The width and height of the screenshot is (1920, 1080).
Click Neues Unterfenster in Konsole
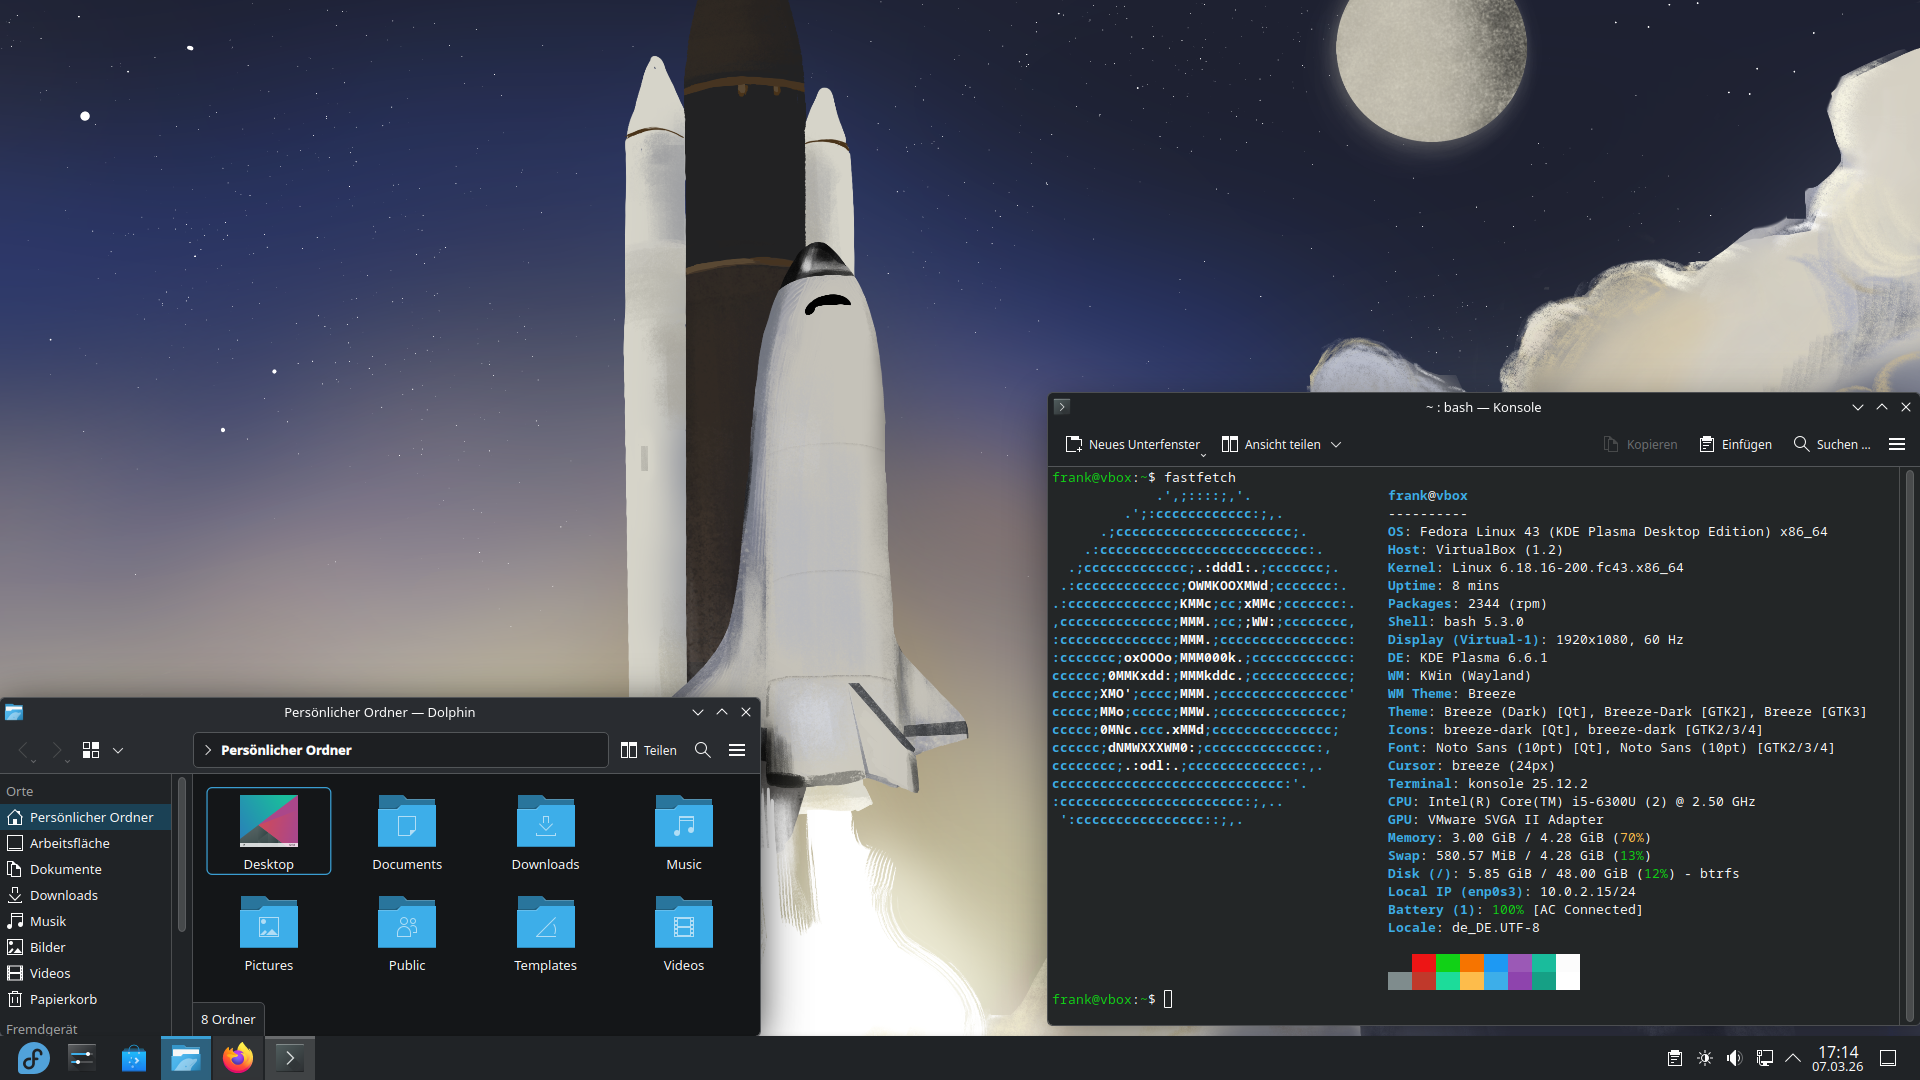(x=1132, y=444)
